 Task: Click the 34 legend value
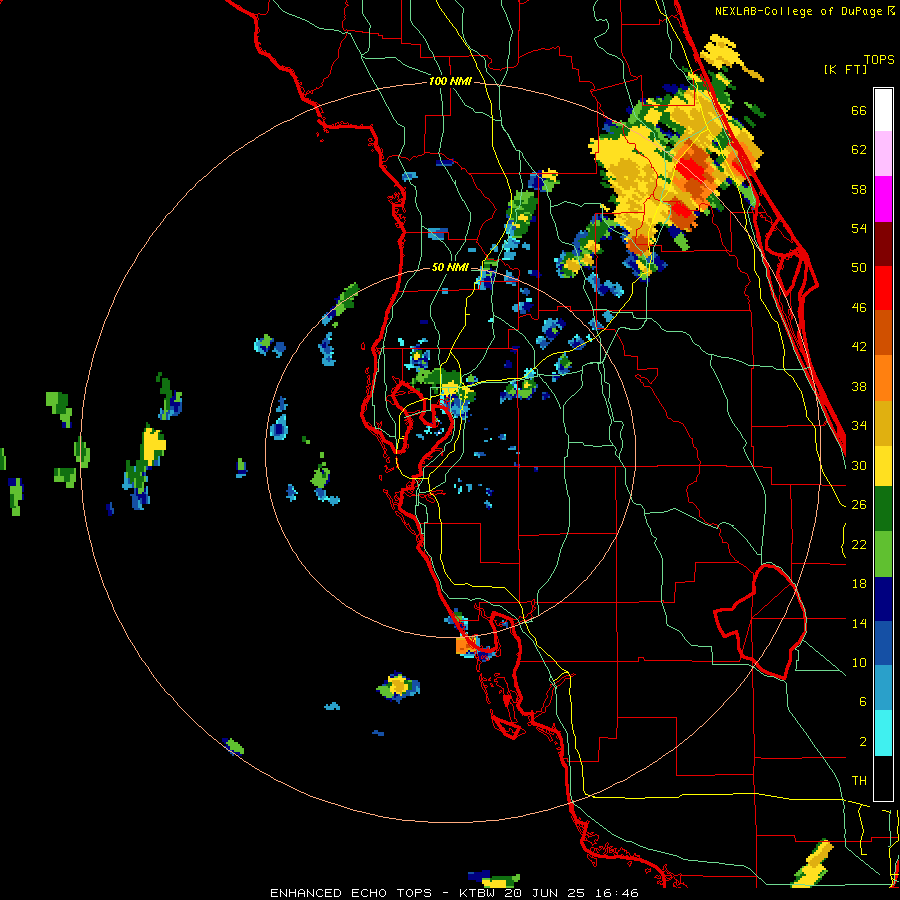click(859, 426)
